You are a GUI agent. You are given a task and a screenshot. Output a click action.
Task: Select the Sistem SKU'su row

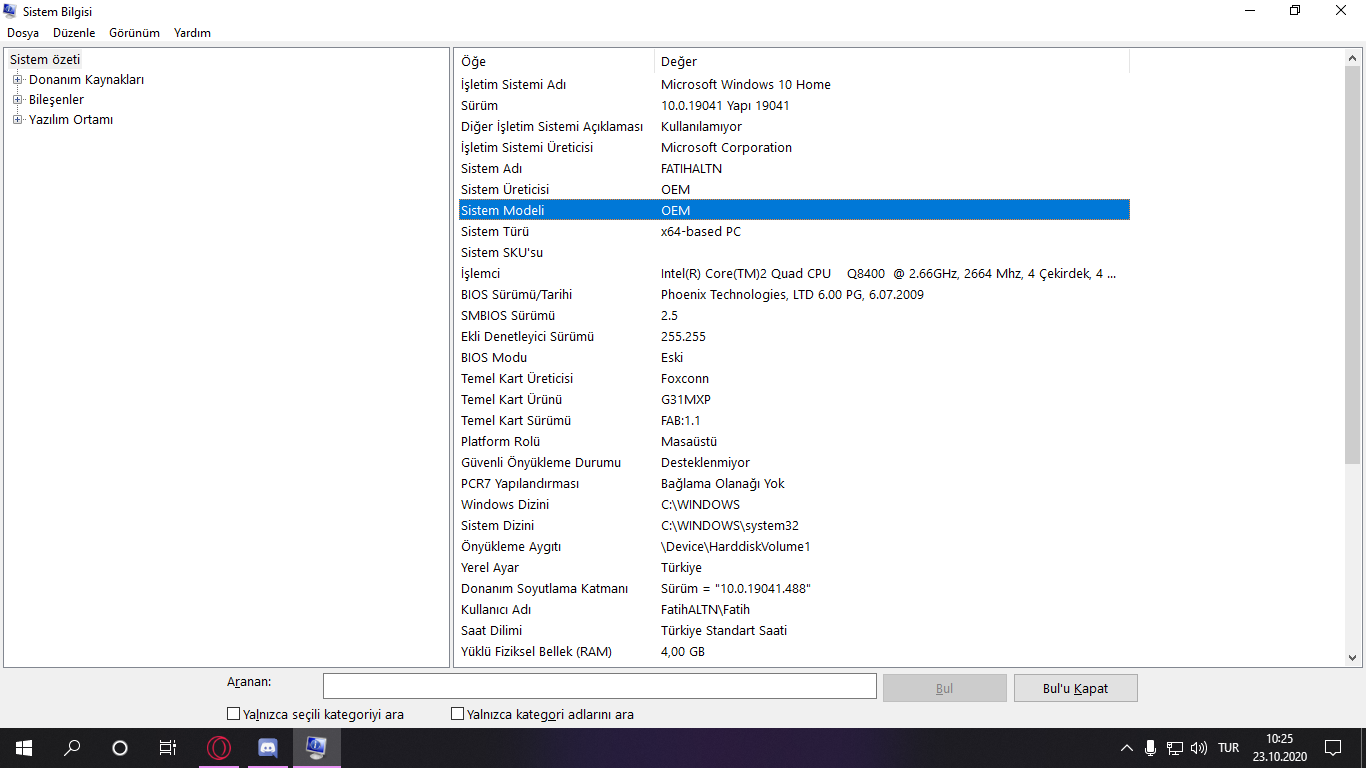(794, 253)
